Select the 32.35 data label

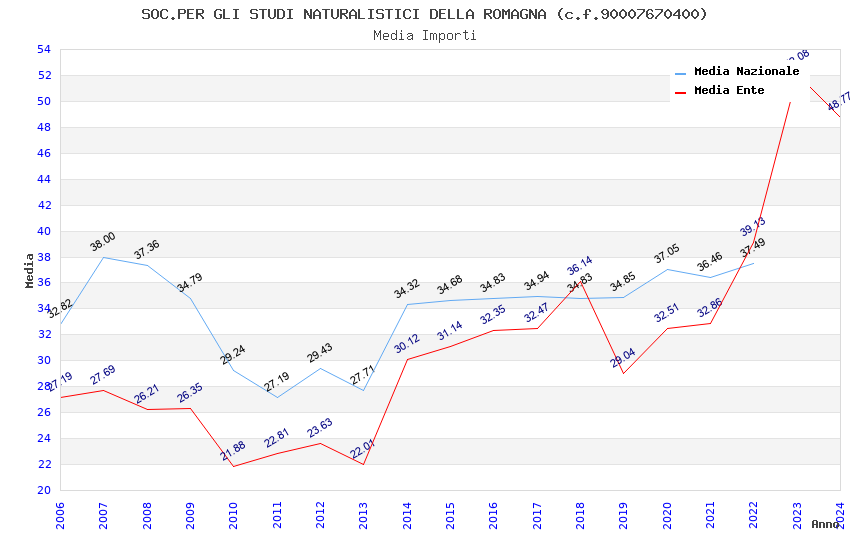coord(493,314)
